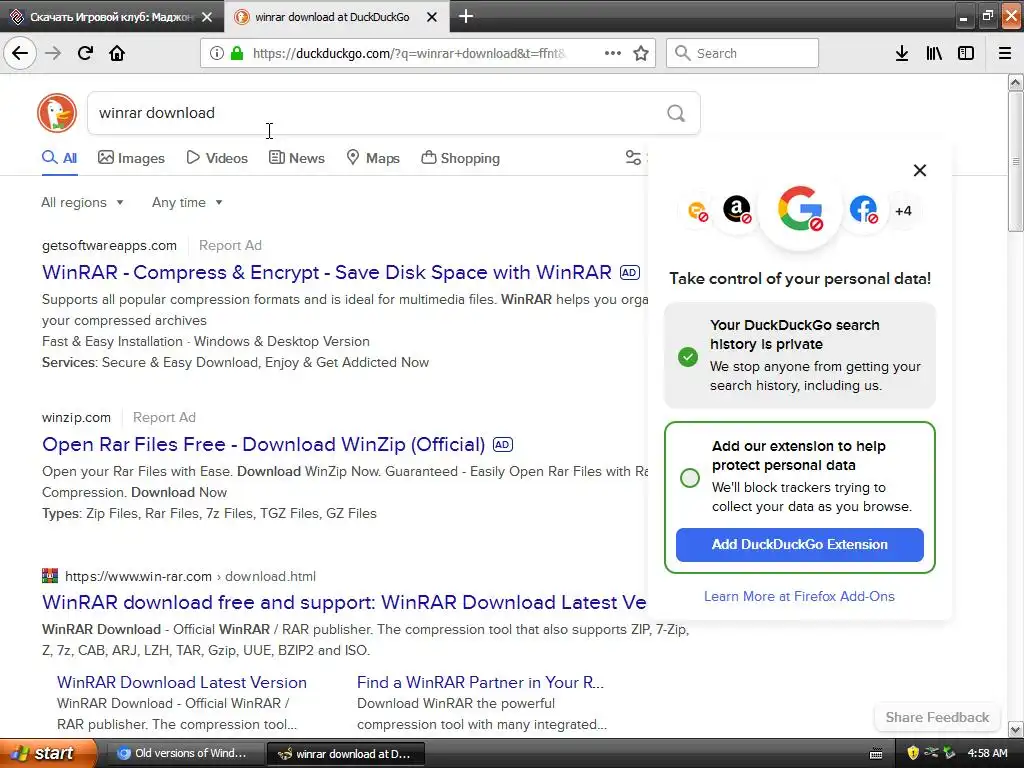Image resolution: width=1024 pixels, height=768 pixels.
Task: Click the forward navigation arrow
Action: click(53, 53)
